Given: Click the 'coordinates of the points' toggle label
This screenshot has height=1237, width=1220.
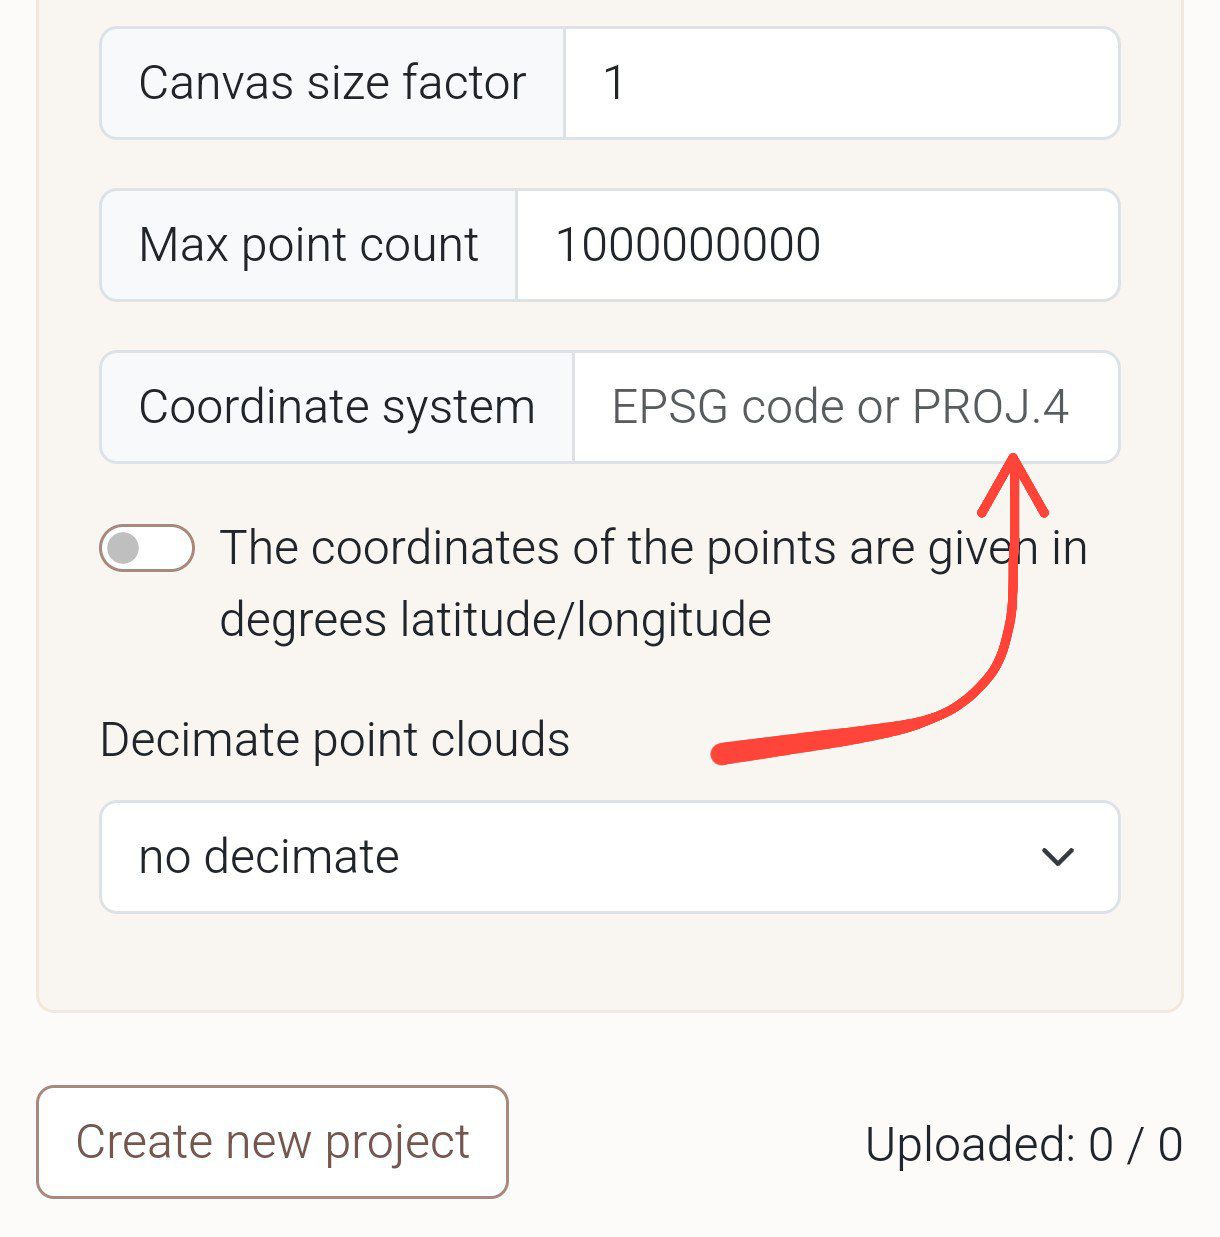Looking at the screenshot, I should 652,548.
